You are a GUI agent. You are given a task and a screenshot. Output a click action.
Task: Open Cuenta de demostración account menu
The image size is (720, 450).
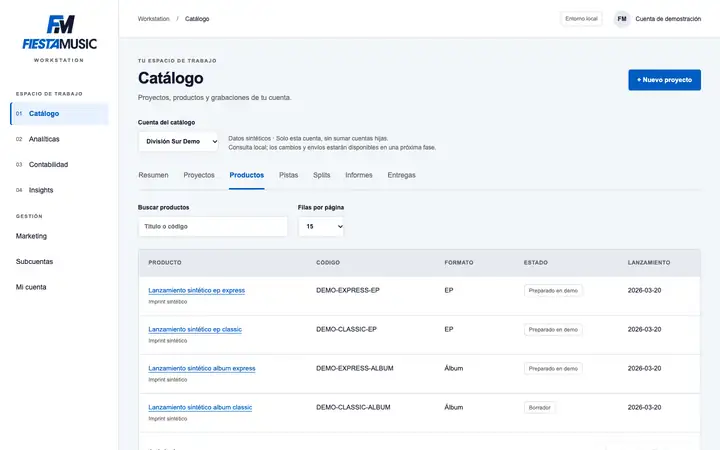[668, 19]
